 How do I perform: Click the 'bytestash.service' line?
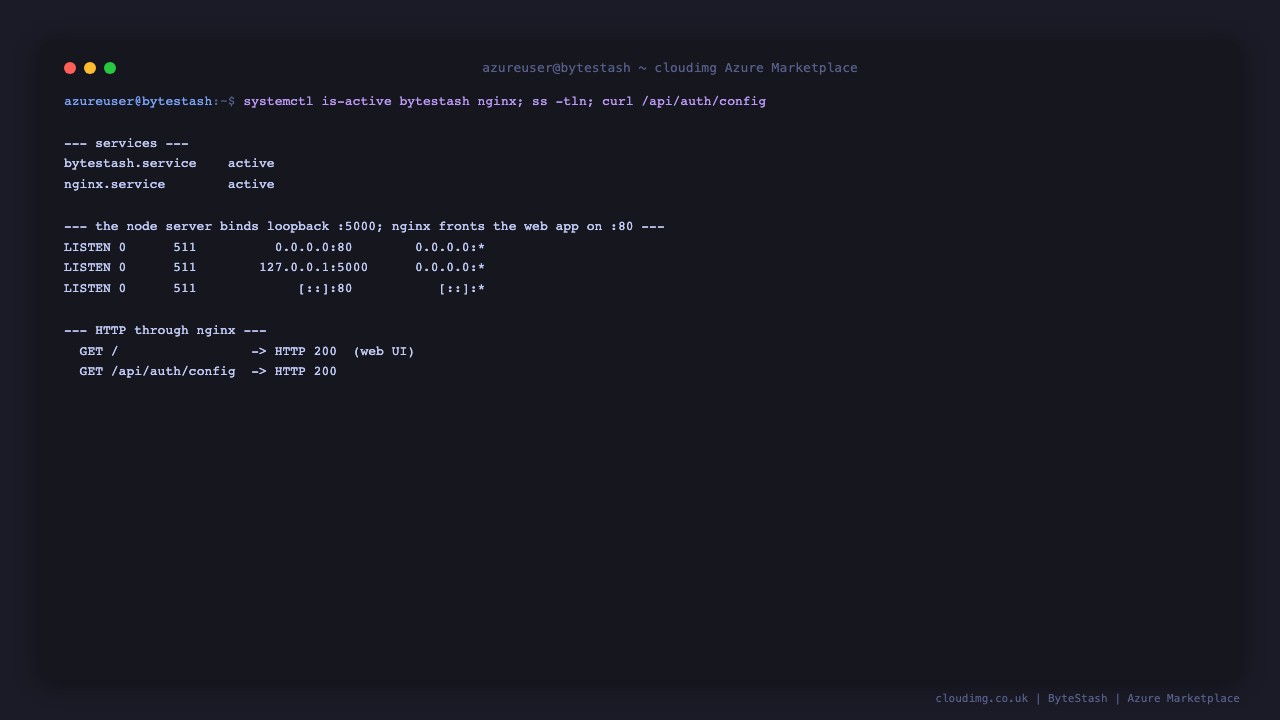[169, 163]
